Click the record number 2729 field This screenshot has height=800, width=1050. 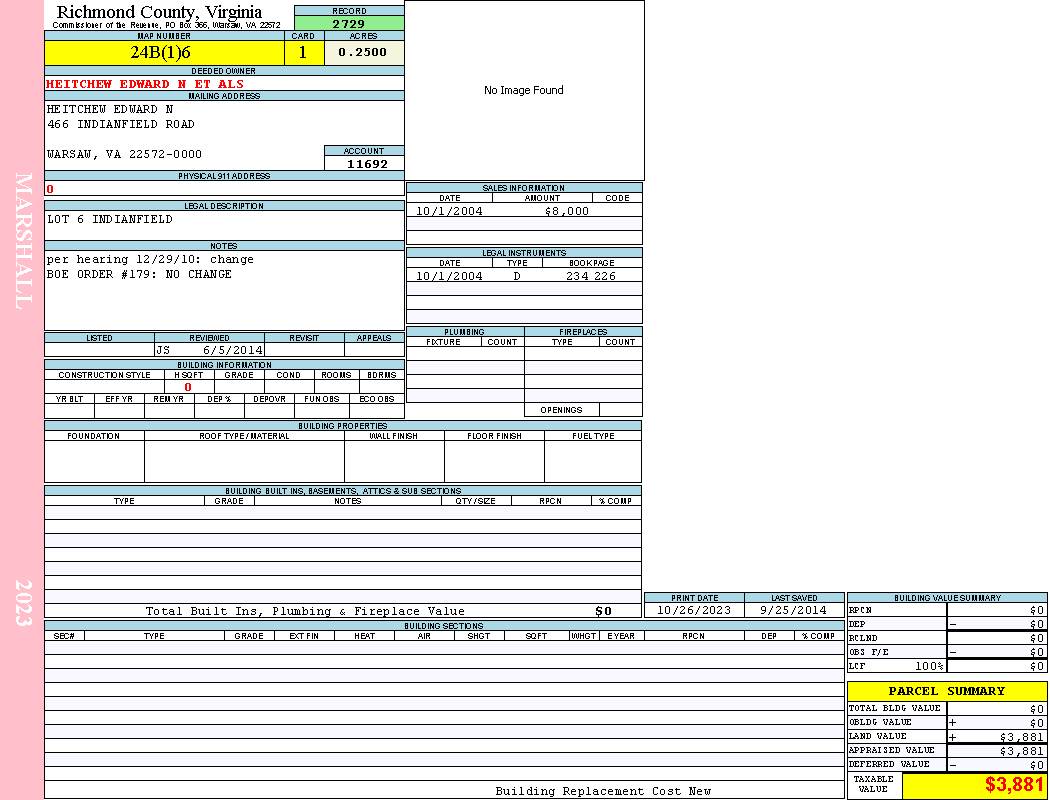point(349,24)
